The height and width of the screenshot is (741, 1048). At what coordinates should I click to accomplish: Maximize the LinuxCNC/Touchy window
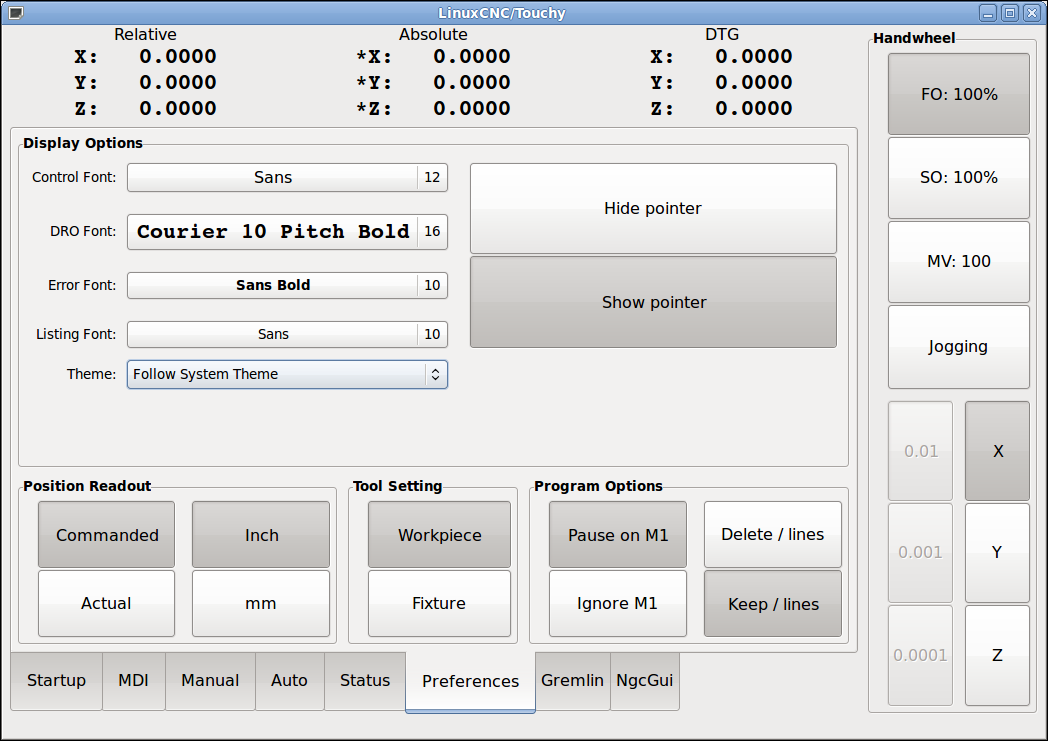pos(1010,13)
